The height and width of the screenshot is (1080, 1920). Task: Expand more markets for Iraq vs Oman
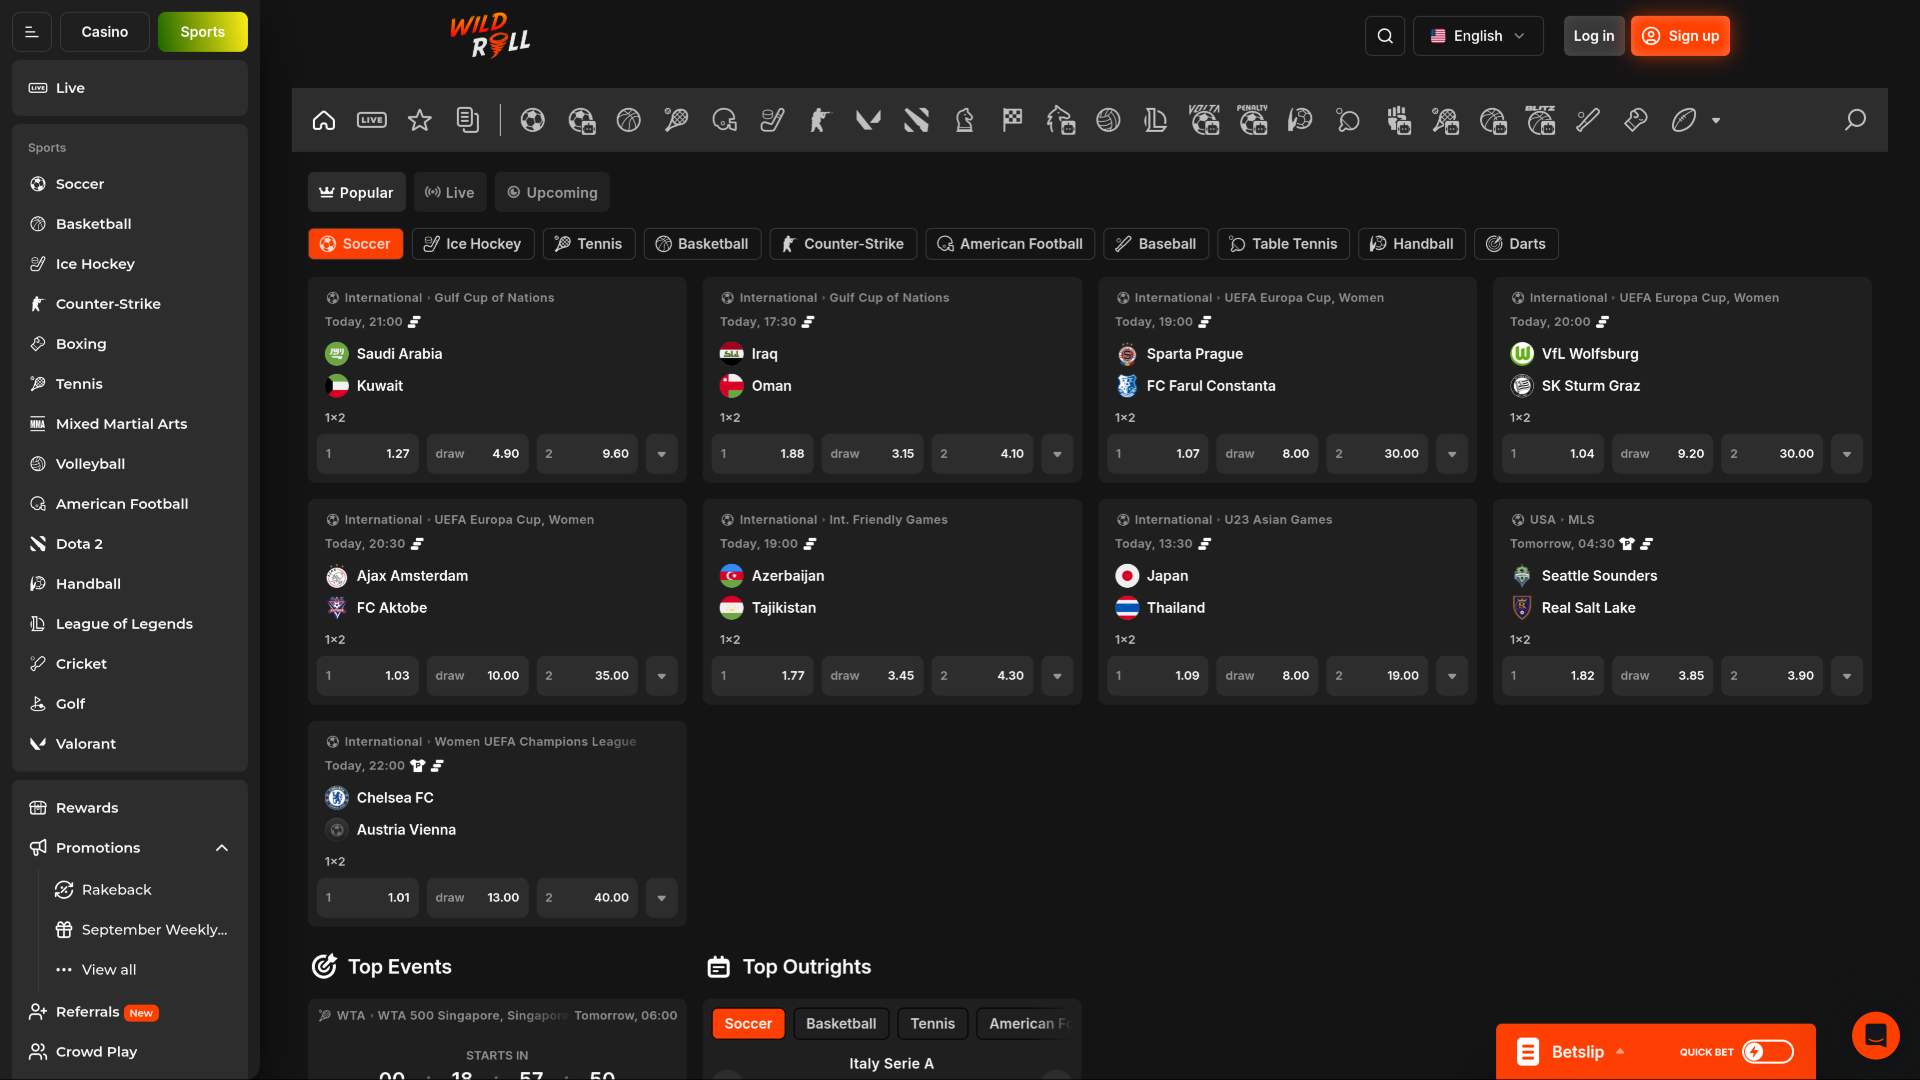(x=1057, y=454)
